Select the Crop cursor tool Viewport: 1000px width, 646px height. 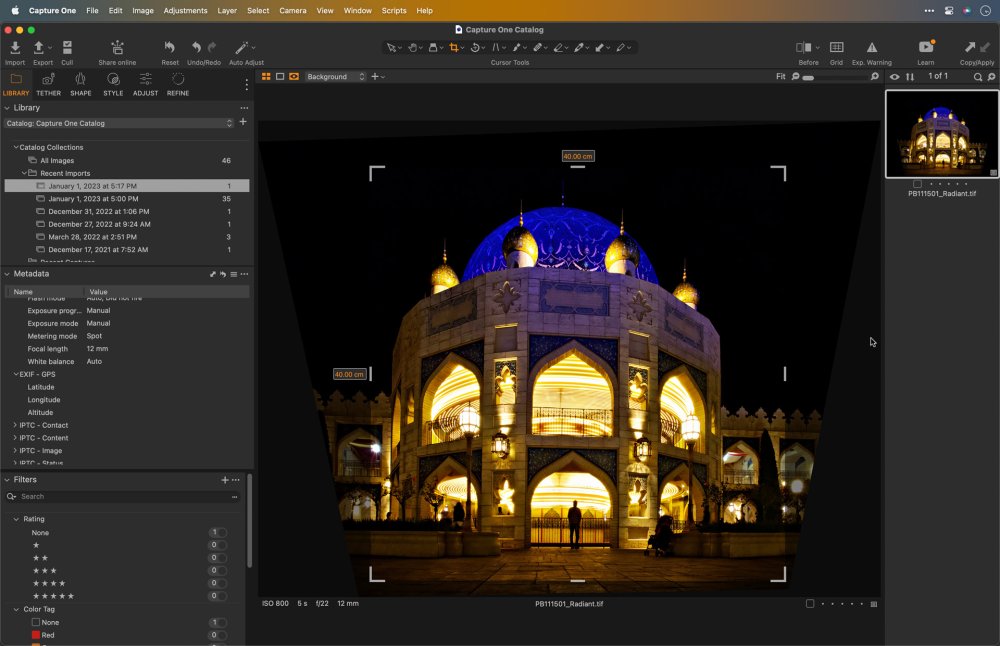click(x=455, y=47)
